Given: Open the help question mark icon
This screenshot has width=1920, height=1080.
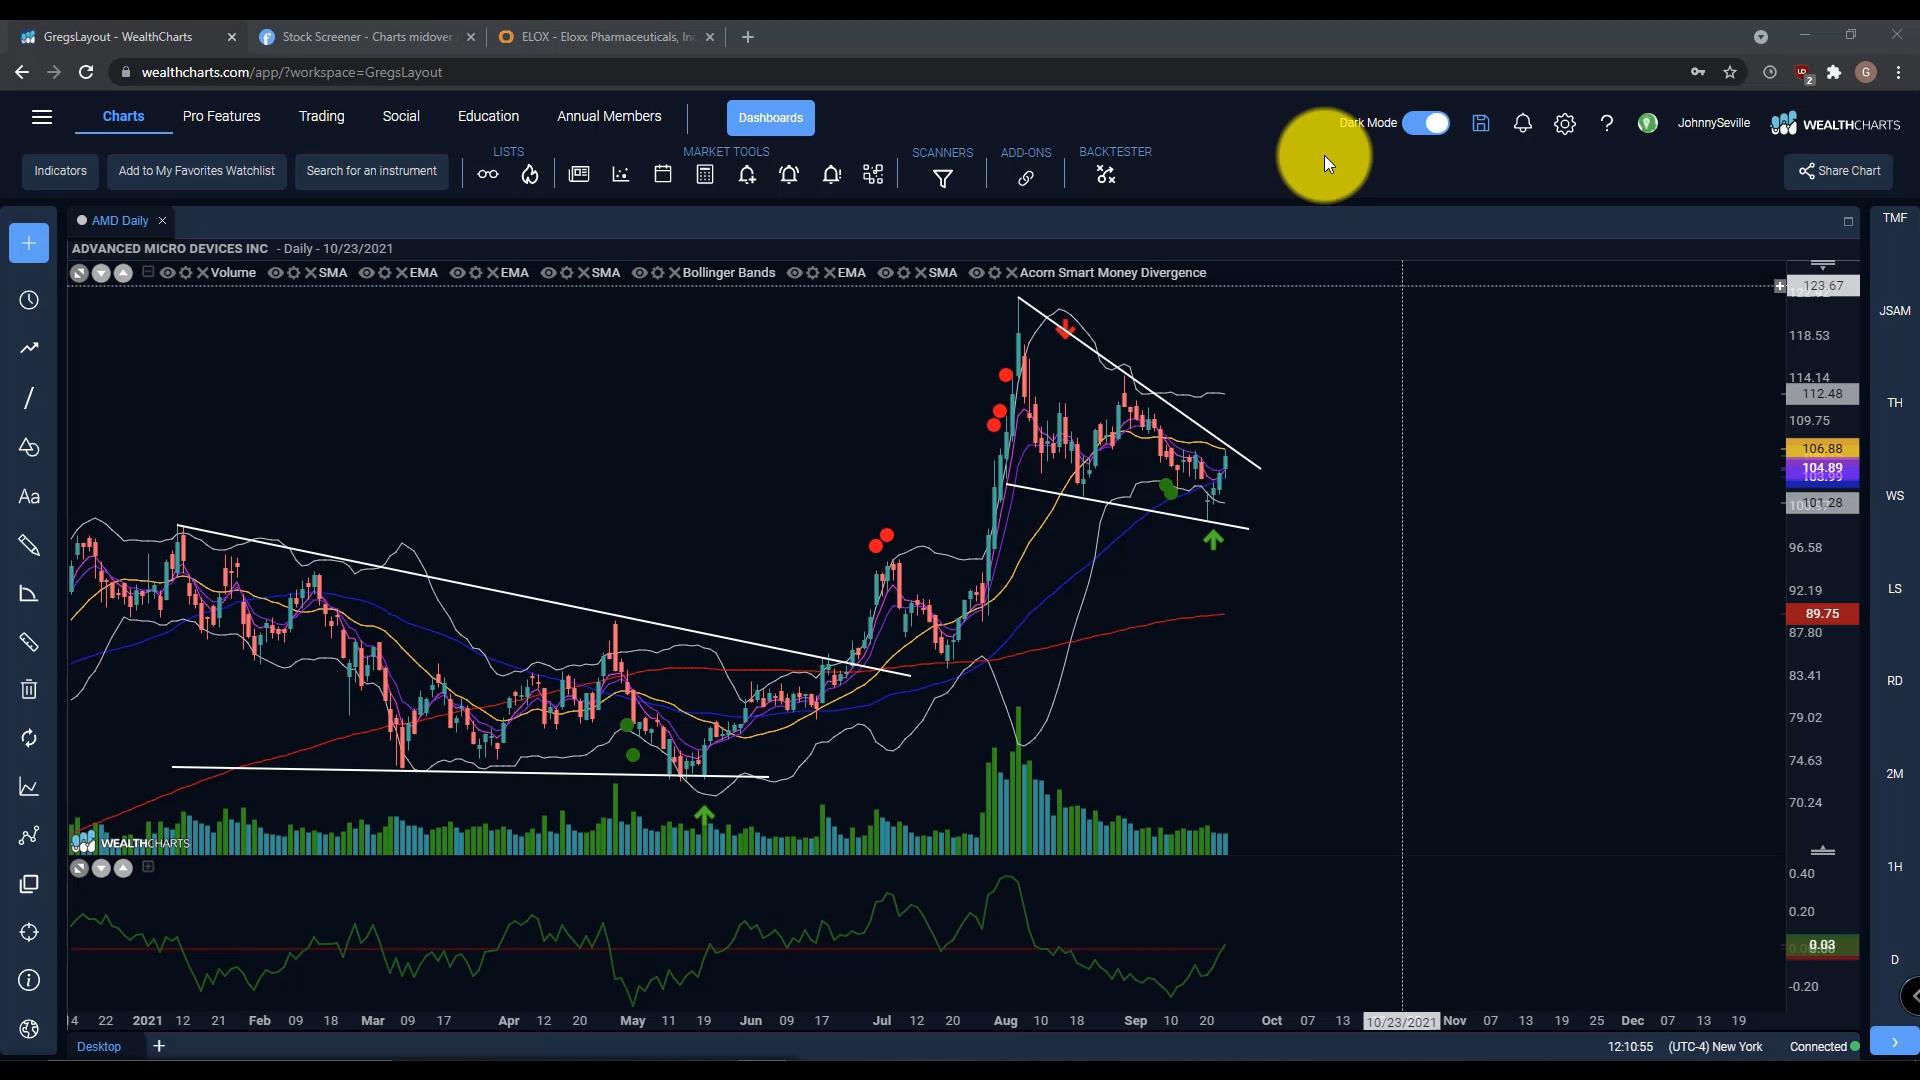Looking at the screenshot, I should pyautogui.click(x=1607, y=123).
